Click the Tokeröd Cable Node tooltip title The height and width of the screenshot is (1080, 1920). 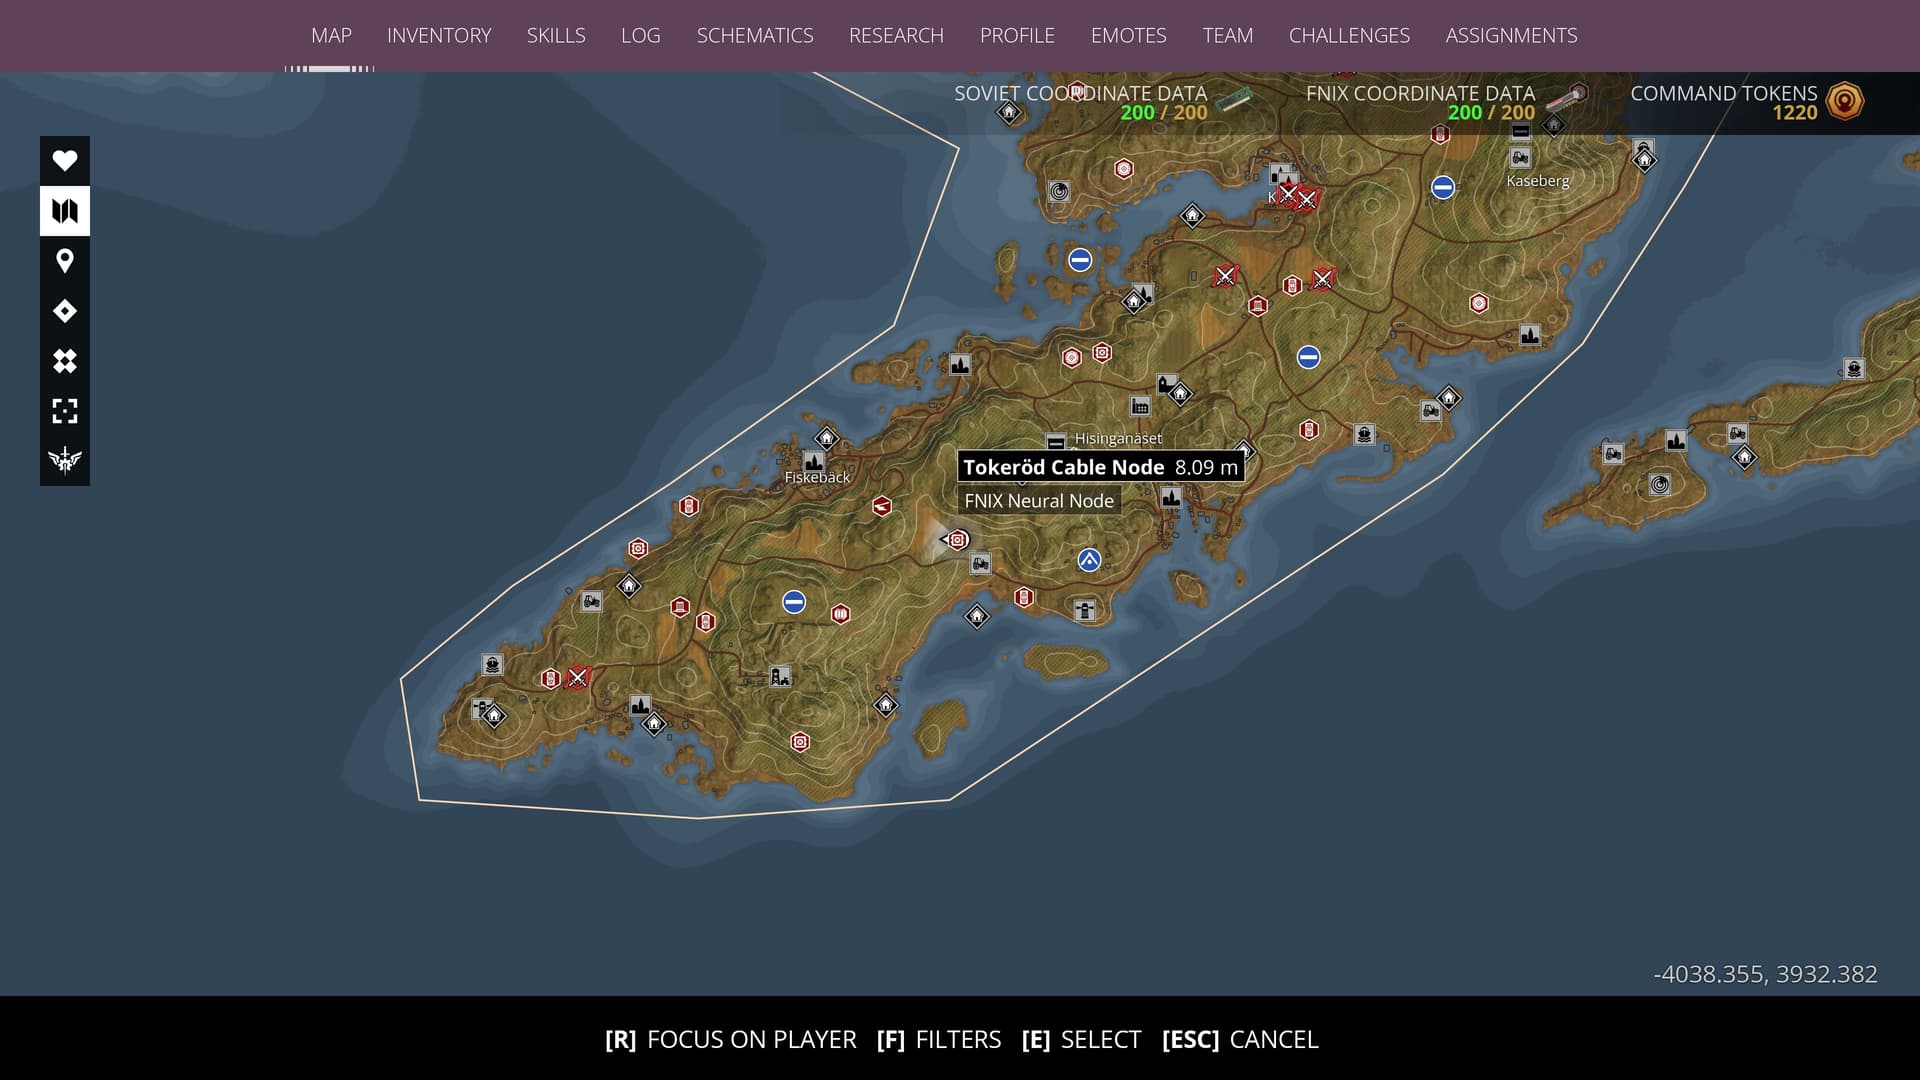point(1064,467)
